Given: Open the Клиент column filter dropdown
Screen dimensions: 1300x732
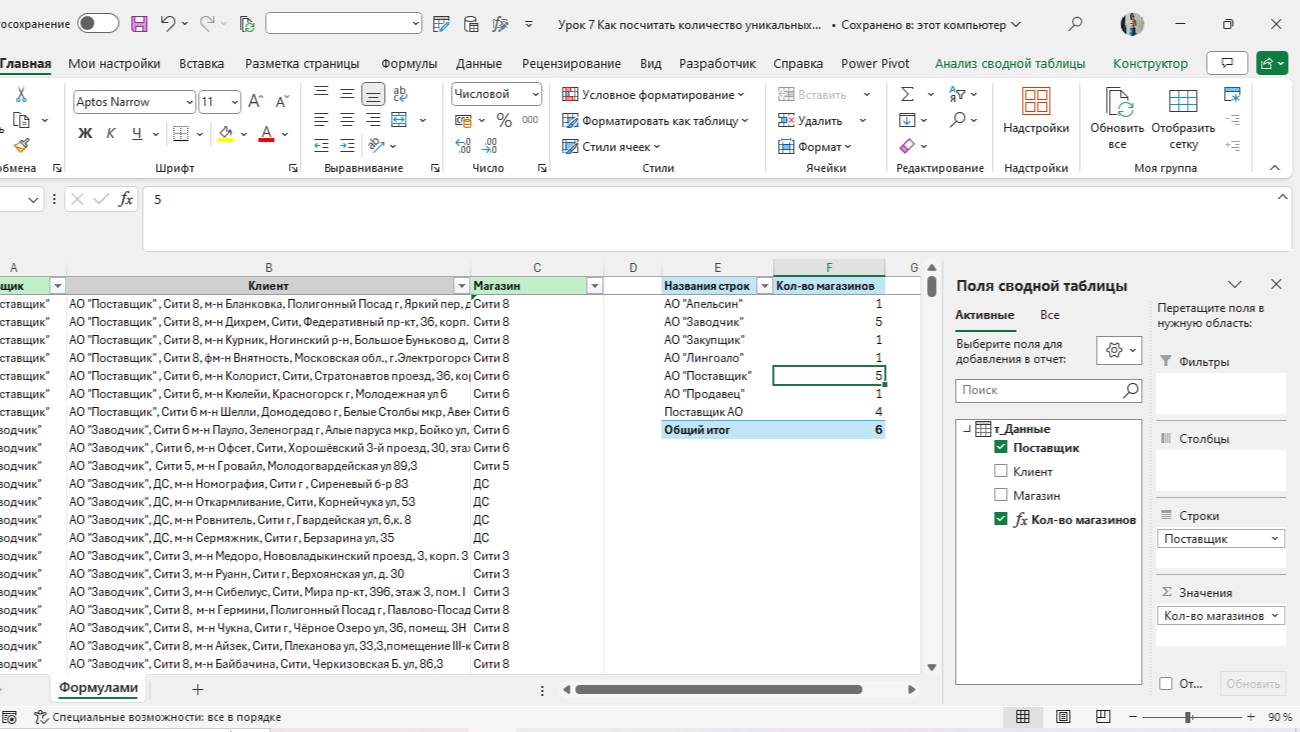Looking at the screenshot, I should click(x=461, y=286).
